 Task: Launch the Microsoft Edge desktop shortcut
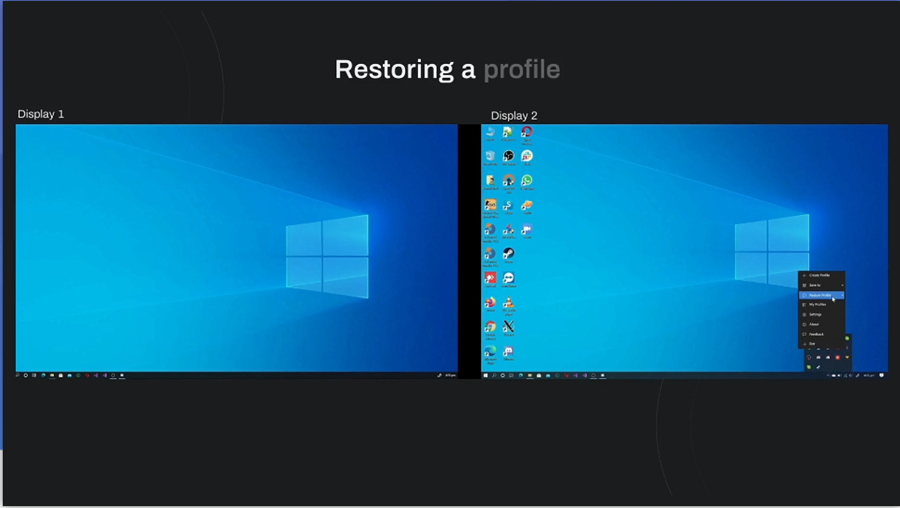pos(490,354)
